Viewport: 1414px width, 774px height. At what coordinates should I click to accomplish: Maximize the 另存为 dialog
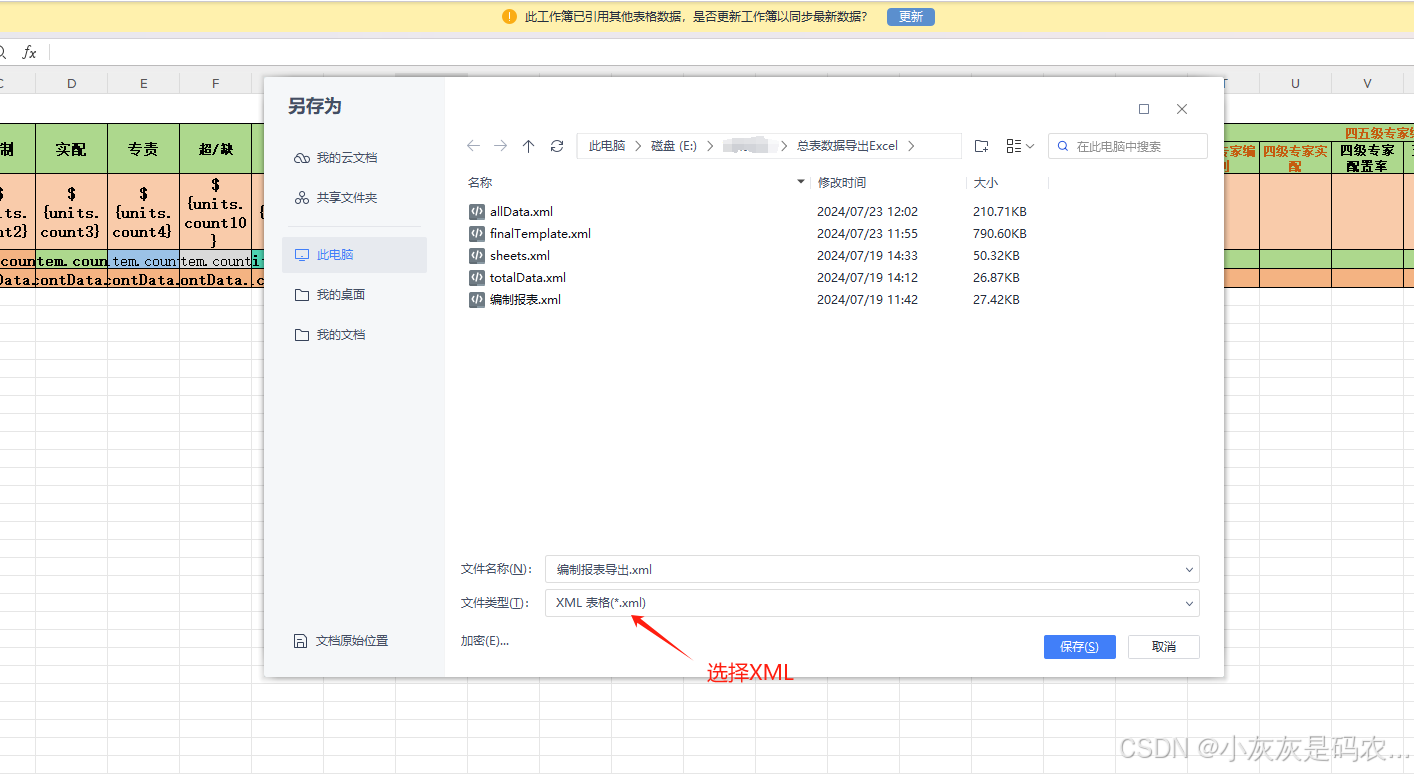point(1144,109)
